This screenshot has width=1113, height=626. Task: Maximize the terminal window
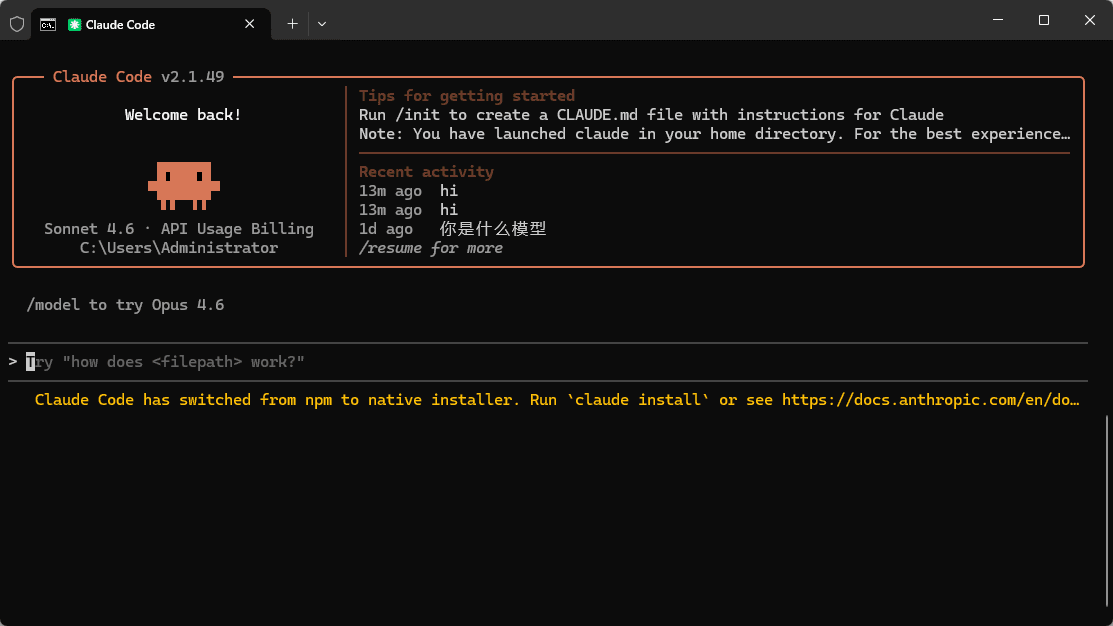pos(1043,20)
